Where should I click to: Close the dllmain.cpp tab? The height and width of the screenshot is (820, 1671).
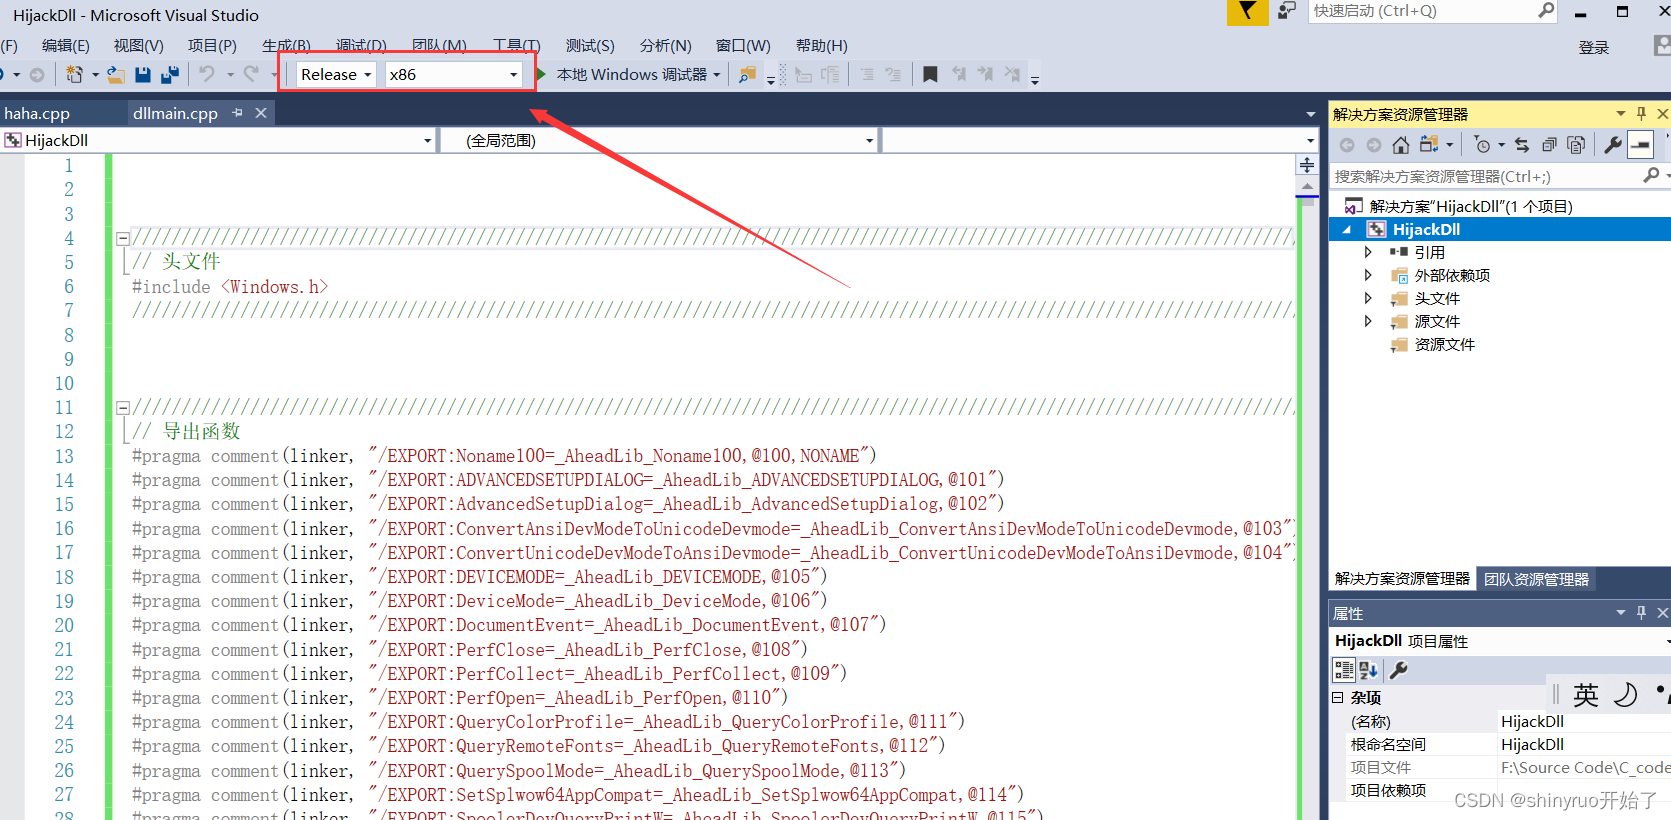tap(261, 113)
